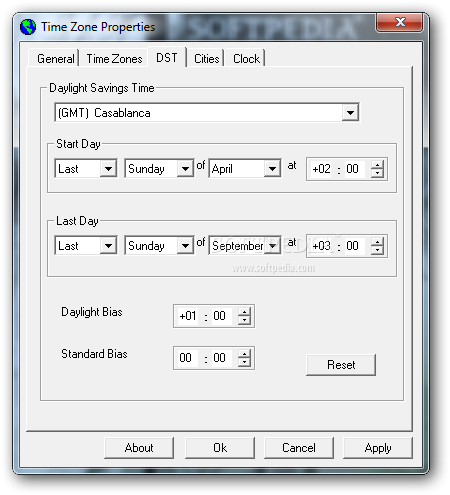Viewport: 450px width, 495px height.
Task: Click the 'Start Day' group label
Action: [x=78, y=144]
